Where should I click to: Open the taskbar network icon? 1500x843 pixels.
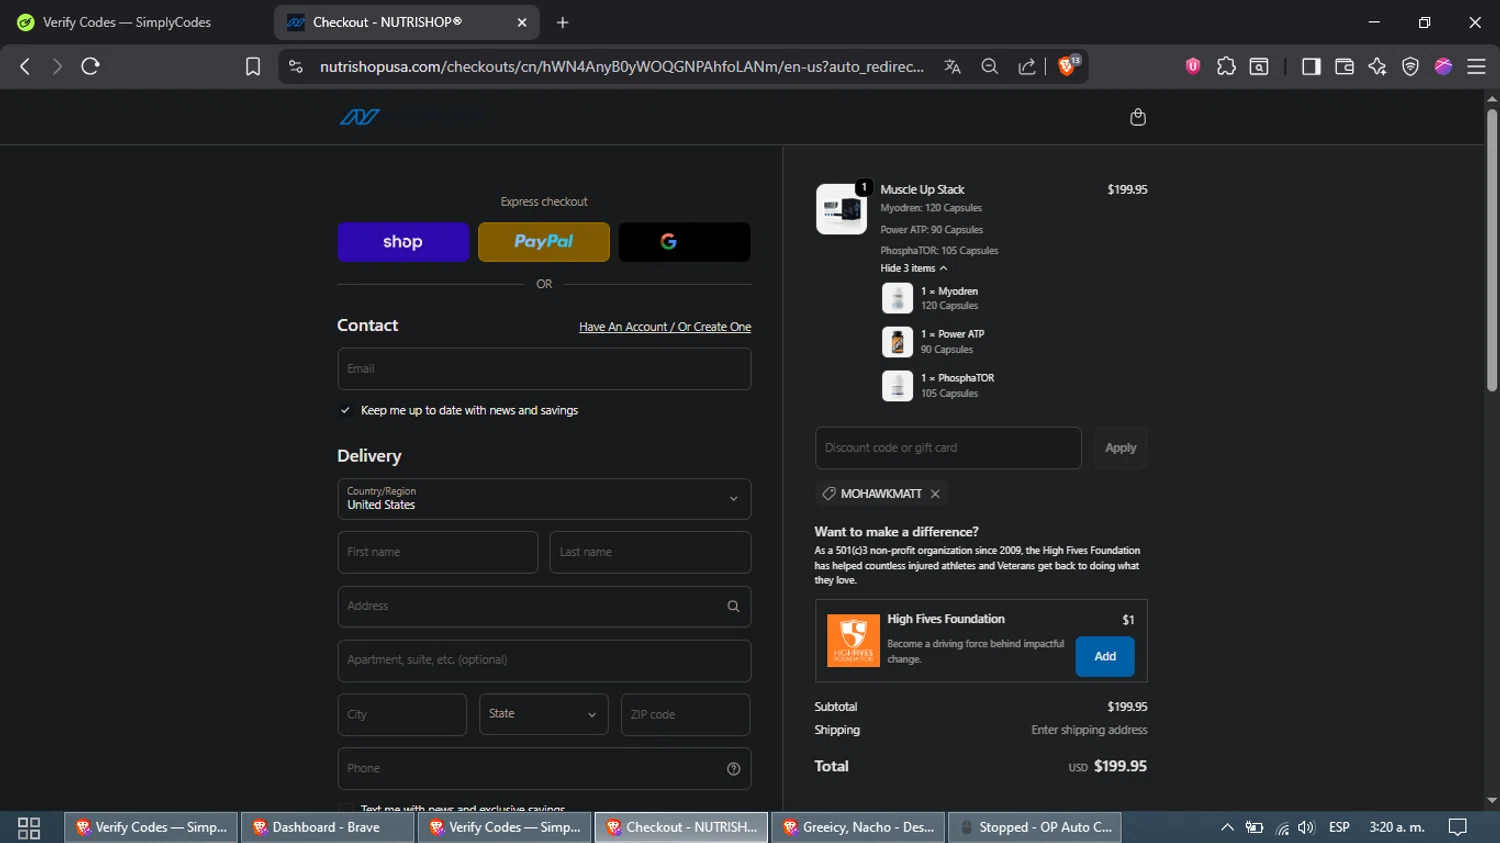click(1282, 828)
